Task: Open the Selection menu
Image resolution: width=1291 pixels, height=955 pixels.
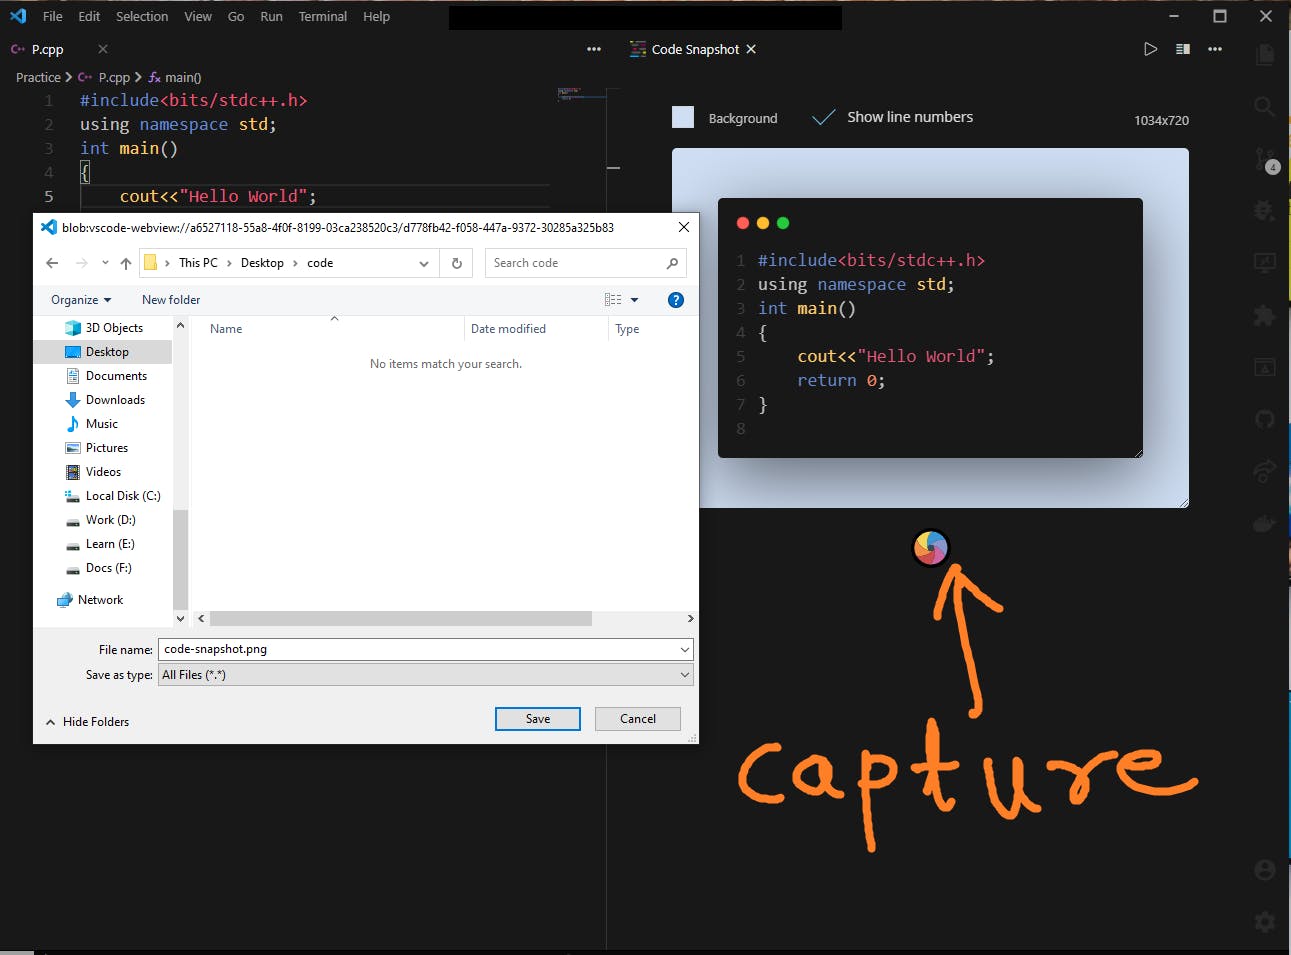Action: click(142, 16)
